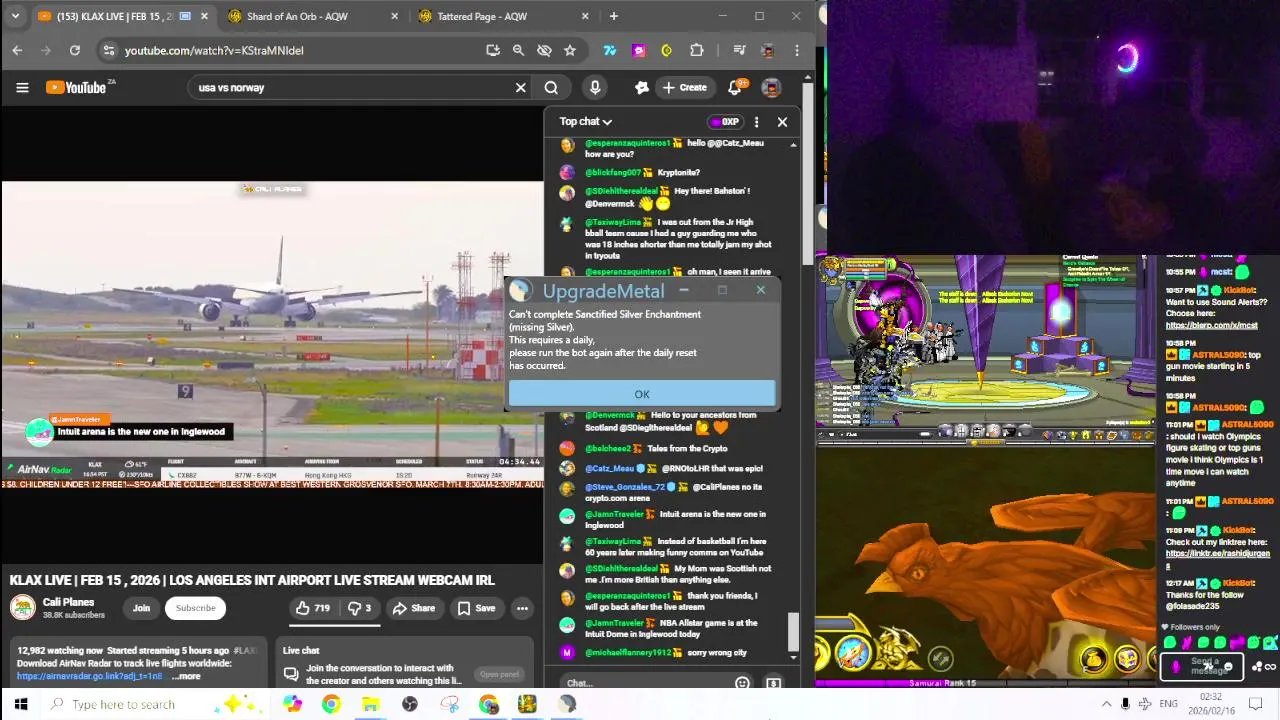Open Chrome from the taskbar

[331, 705]
